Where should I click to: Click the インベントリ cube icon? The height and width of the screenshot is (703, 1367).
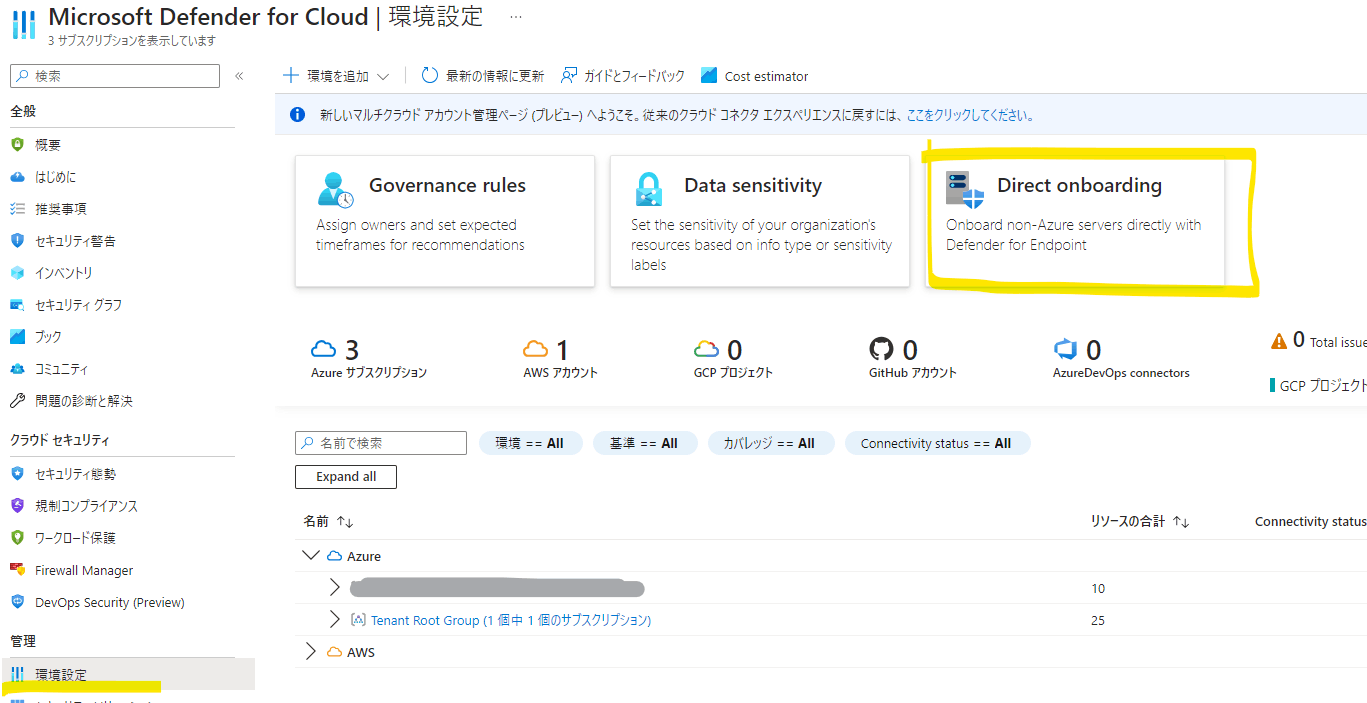pos(17,273)
